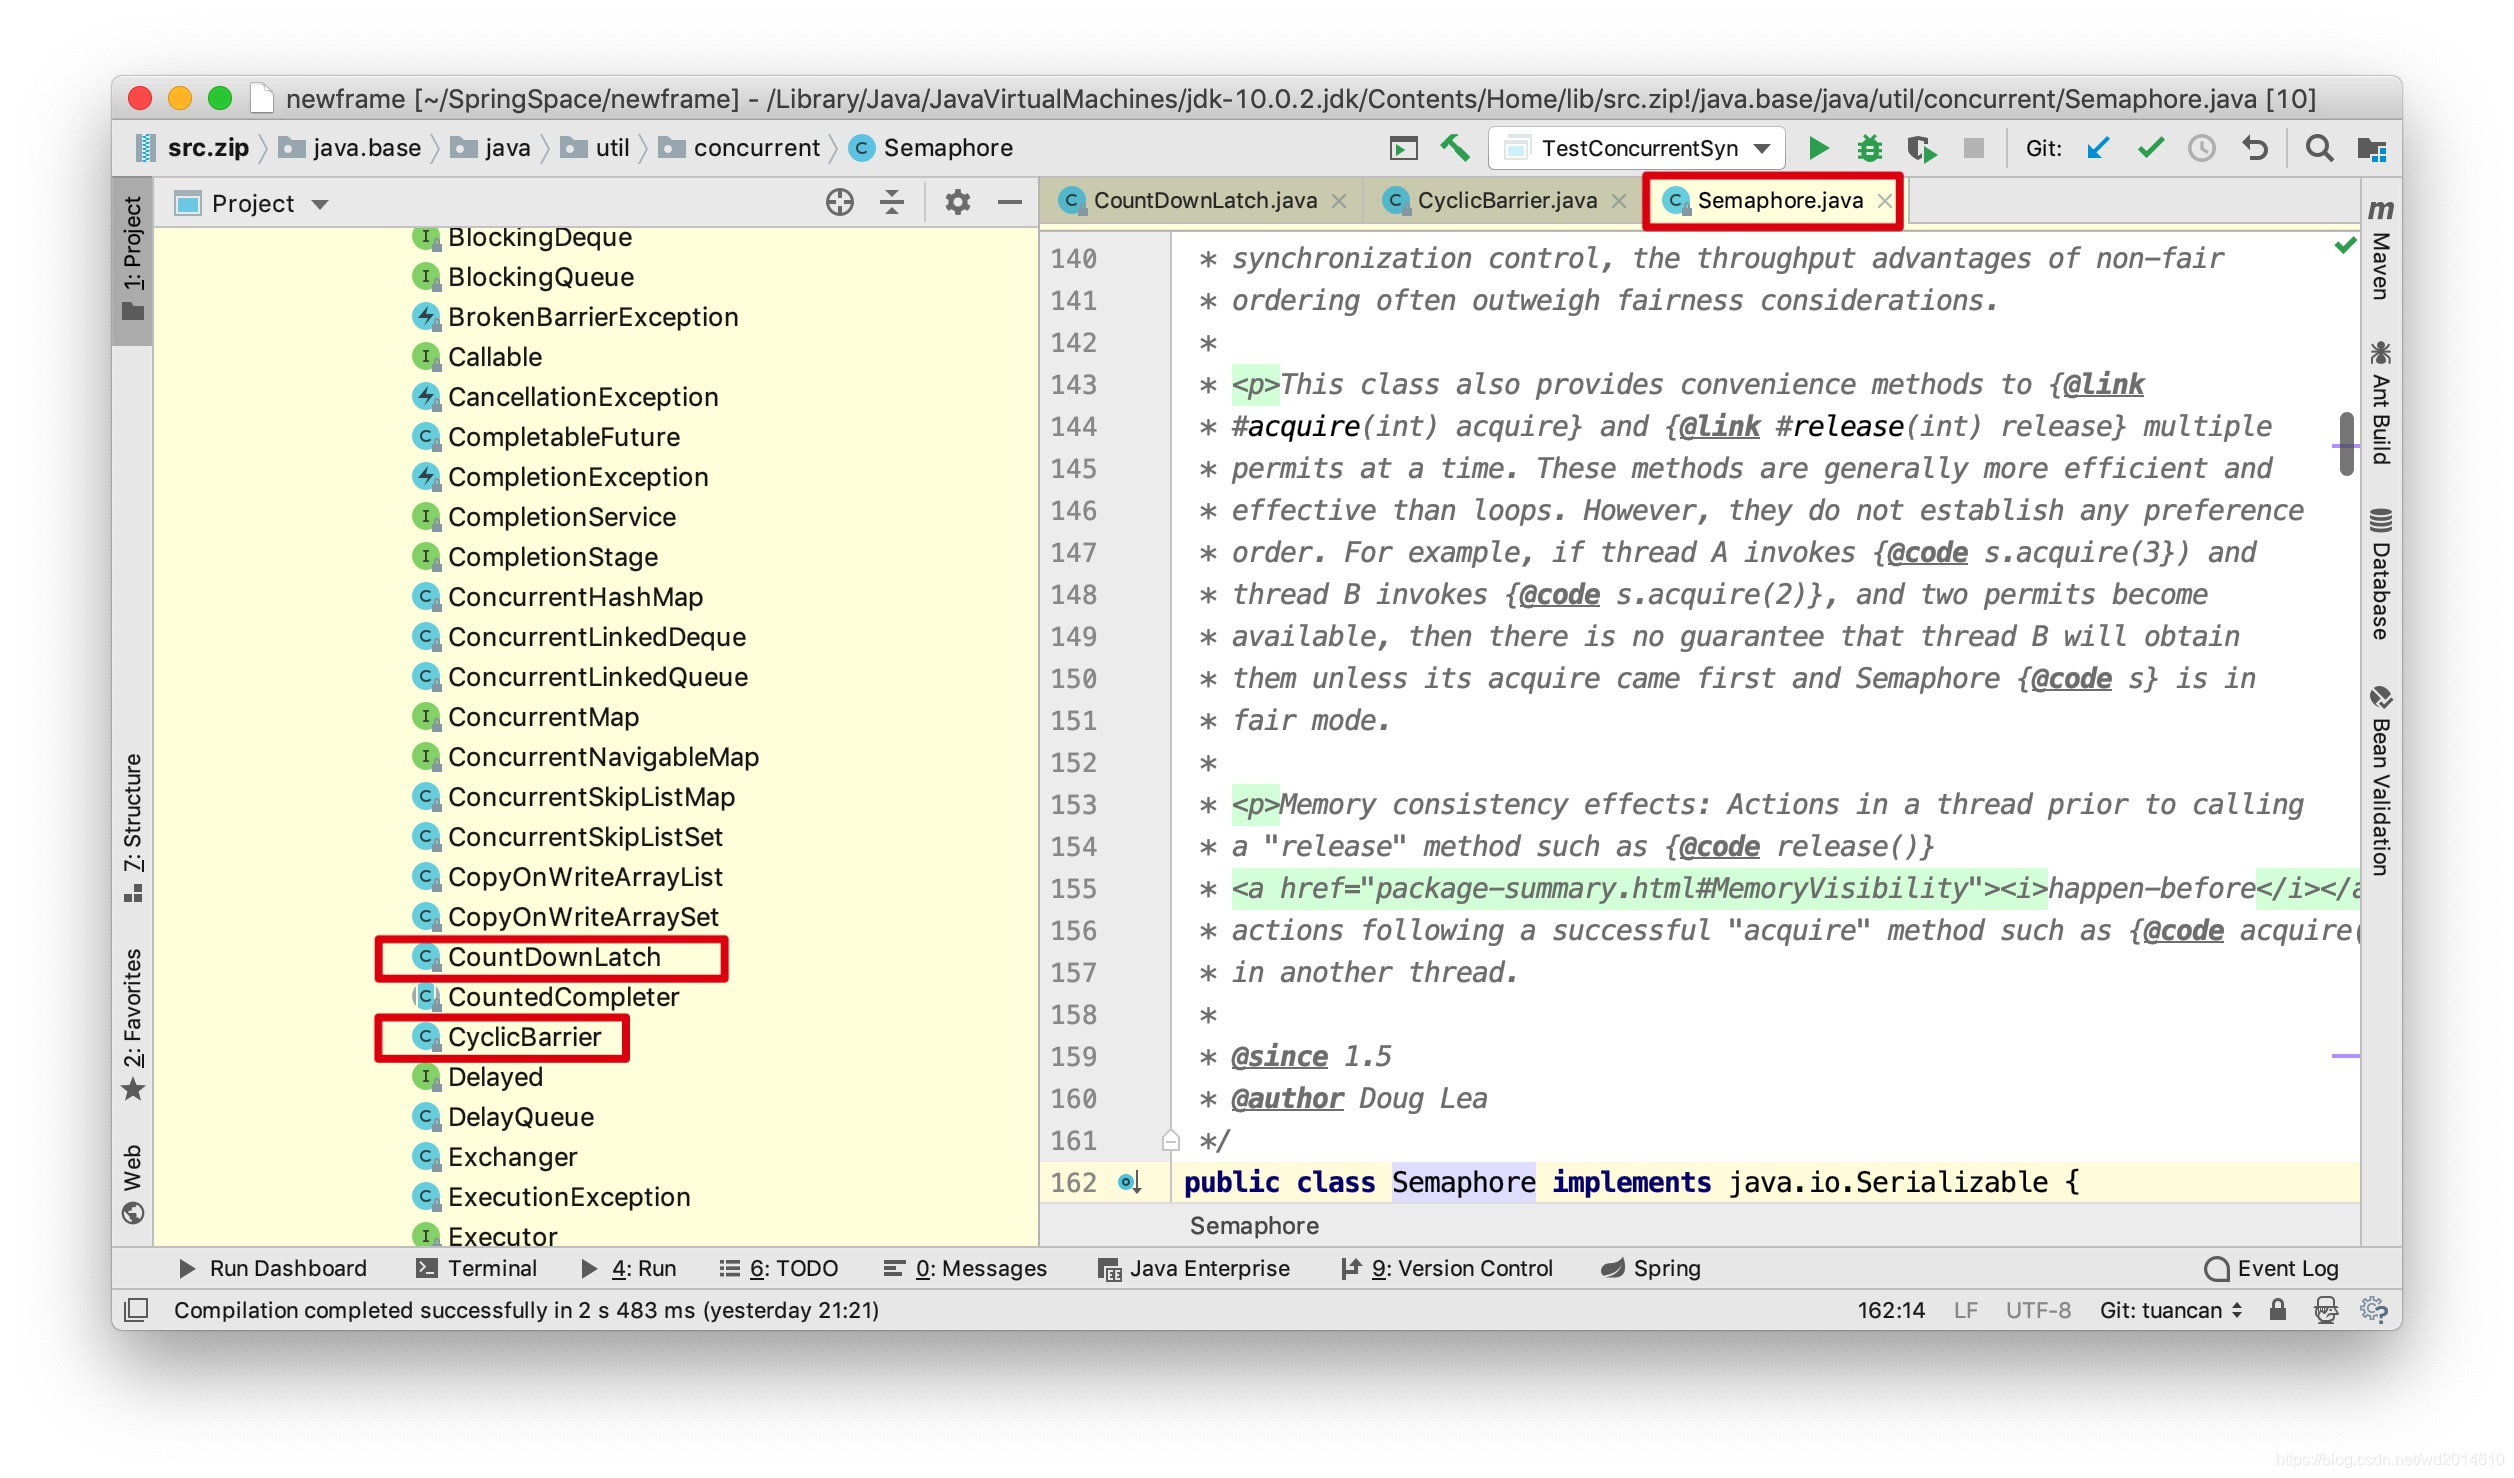The width and height of the screenshot is (2514, 1478).
Task: Toggle the Maven tool window
Action: (2381, 250)
